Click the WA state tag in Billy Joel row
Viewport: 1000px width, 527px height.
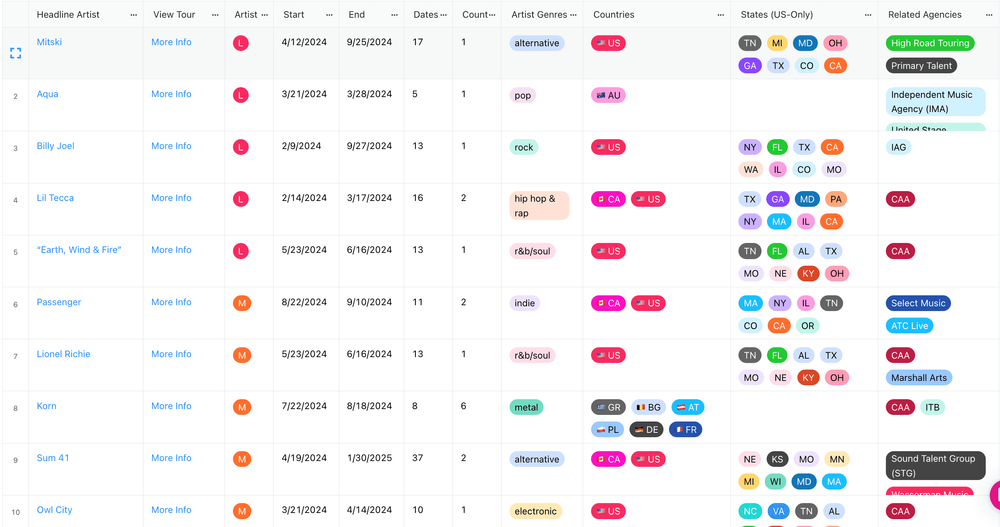coord(751,170)
